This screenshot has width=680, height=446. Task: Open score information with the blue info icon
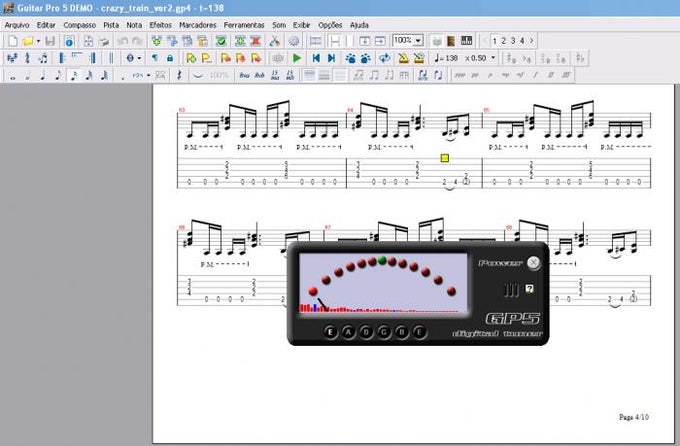[x=69, y=41]
